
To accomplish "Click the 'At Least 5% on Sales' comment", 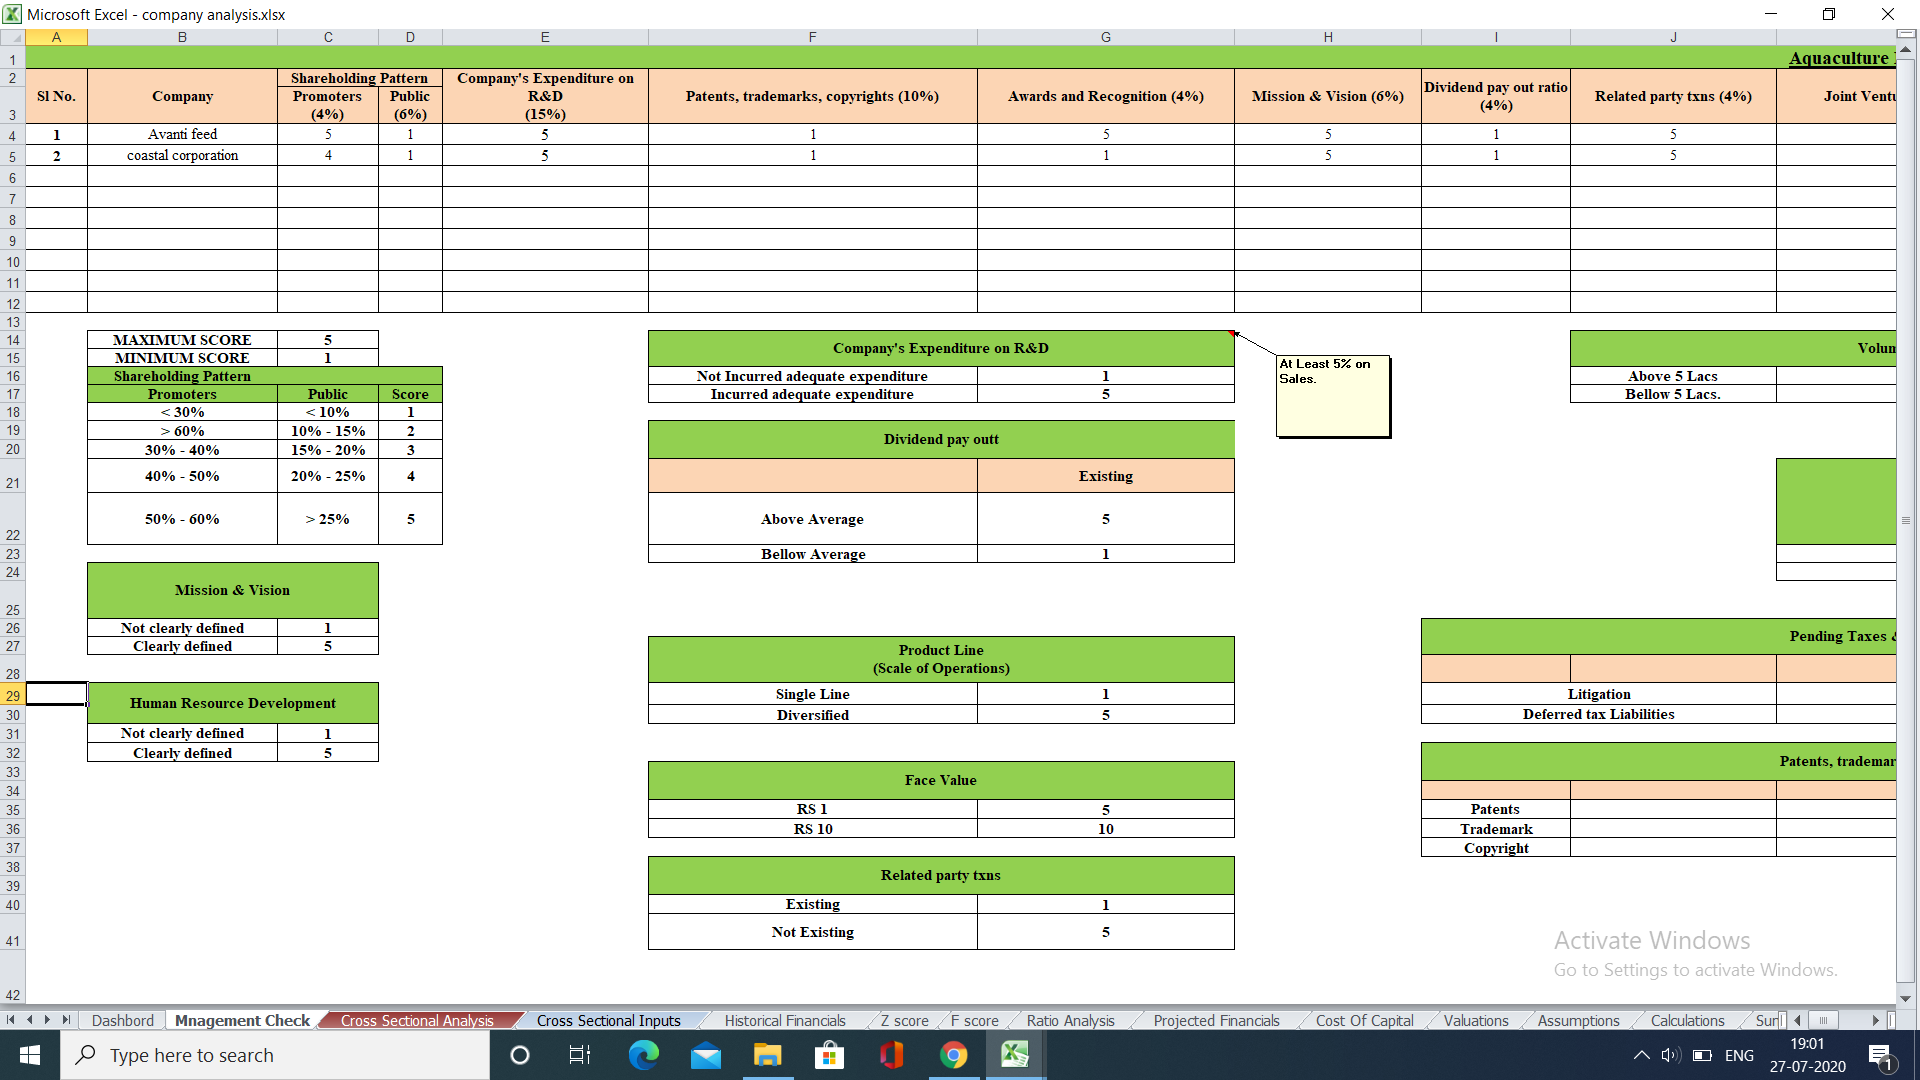I will (x=1333, y=396).
